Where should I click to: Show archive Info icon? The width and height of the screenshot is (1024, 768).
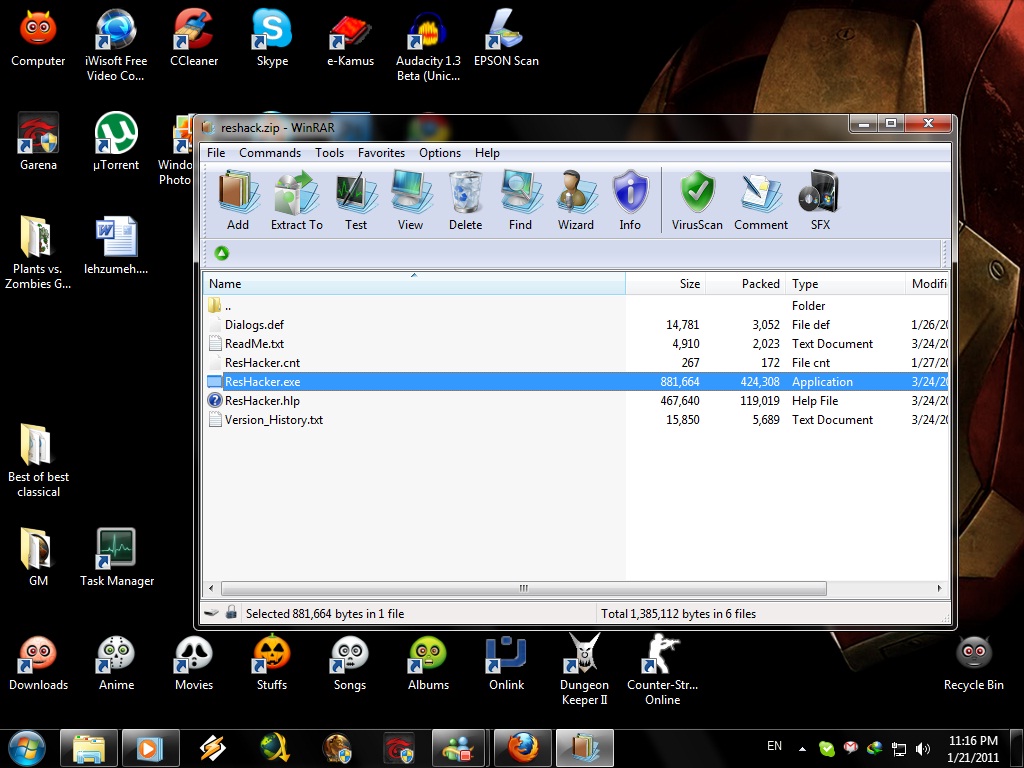(x=630, y=201)
